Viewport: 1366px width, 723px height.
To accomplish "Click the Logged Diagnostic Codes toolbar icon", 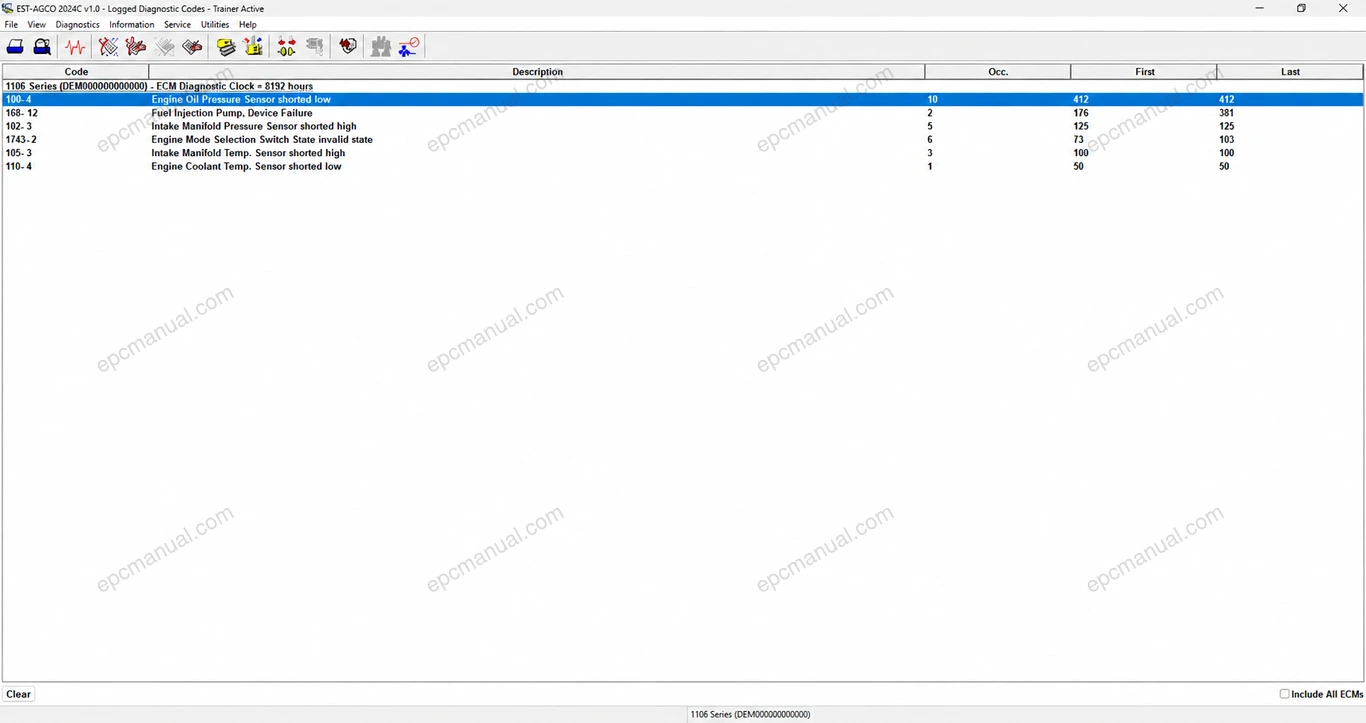I will tap(136, 46).
